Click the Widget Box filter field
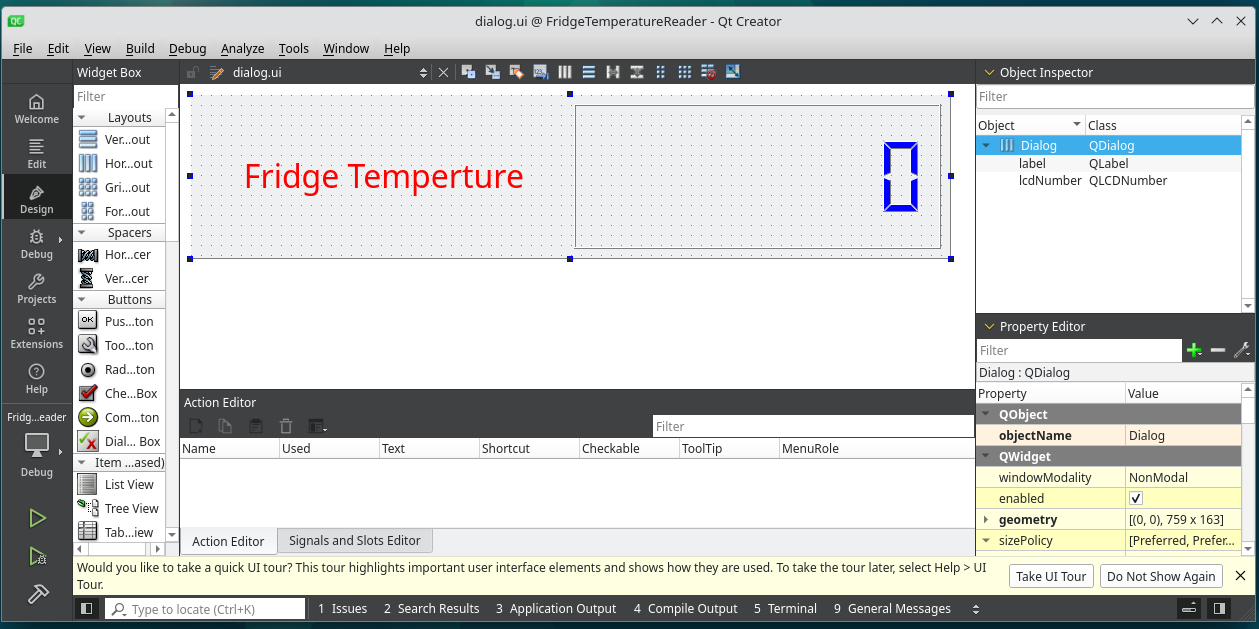The image size is (1259, 629). (x=125, y=97)
